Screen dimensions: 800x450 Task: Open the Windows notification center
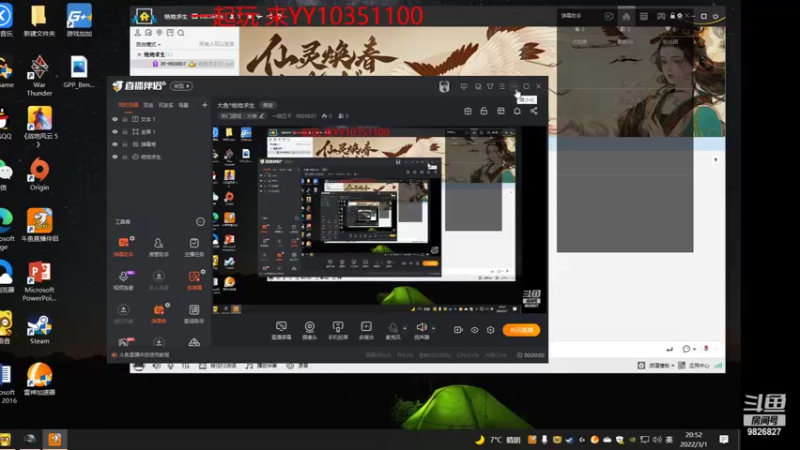tap(723, 439)
